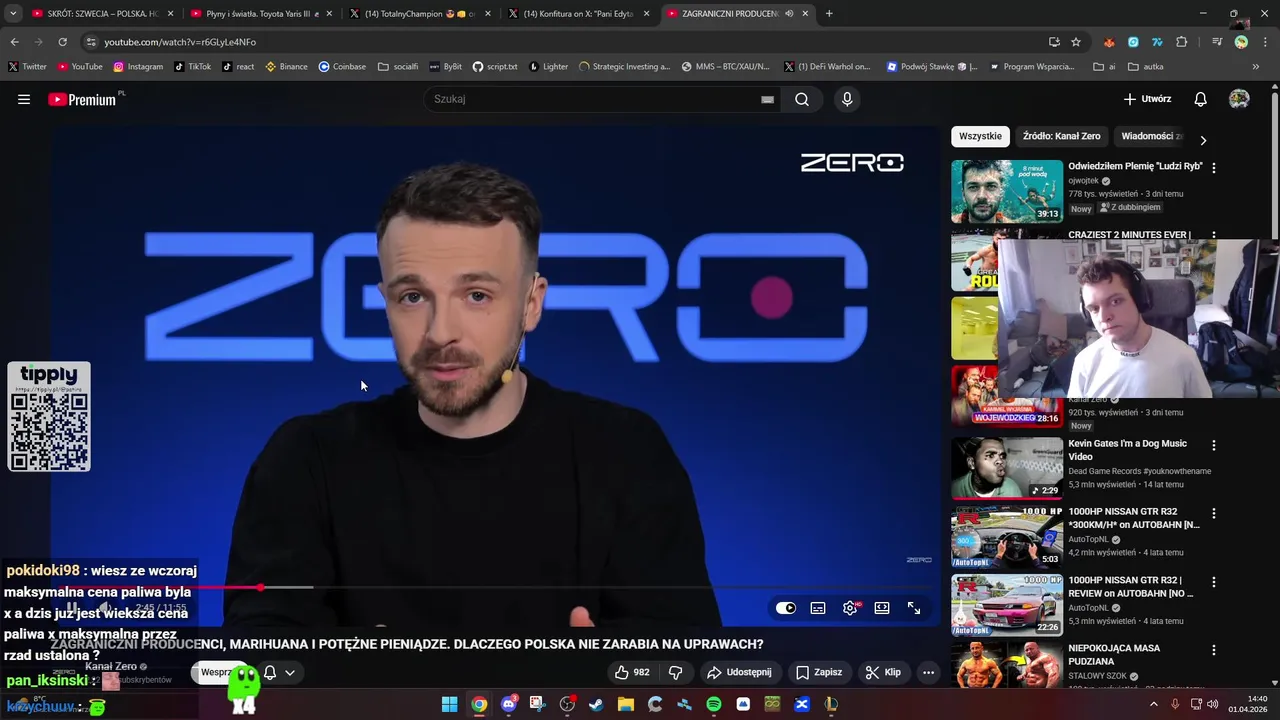The image size is (1280, 720).
Task: Click the Udostępnij share button
Action: coord(739,672)
